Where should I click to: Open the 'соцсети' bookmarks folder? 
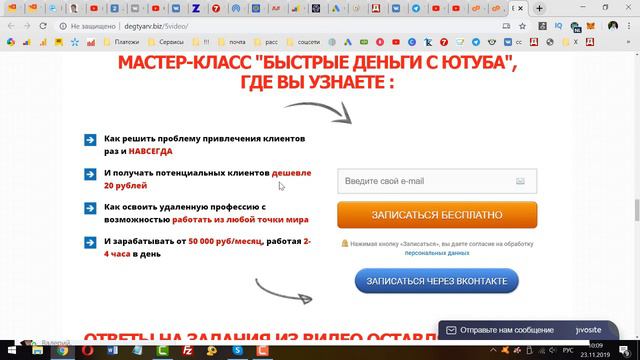[x=303, y=42]
